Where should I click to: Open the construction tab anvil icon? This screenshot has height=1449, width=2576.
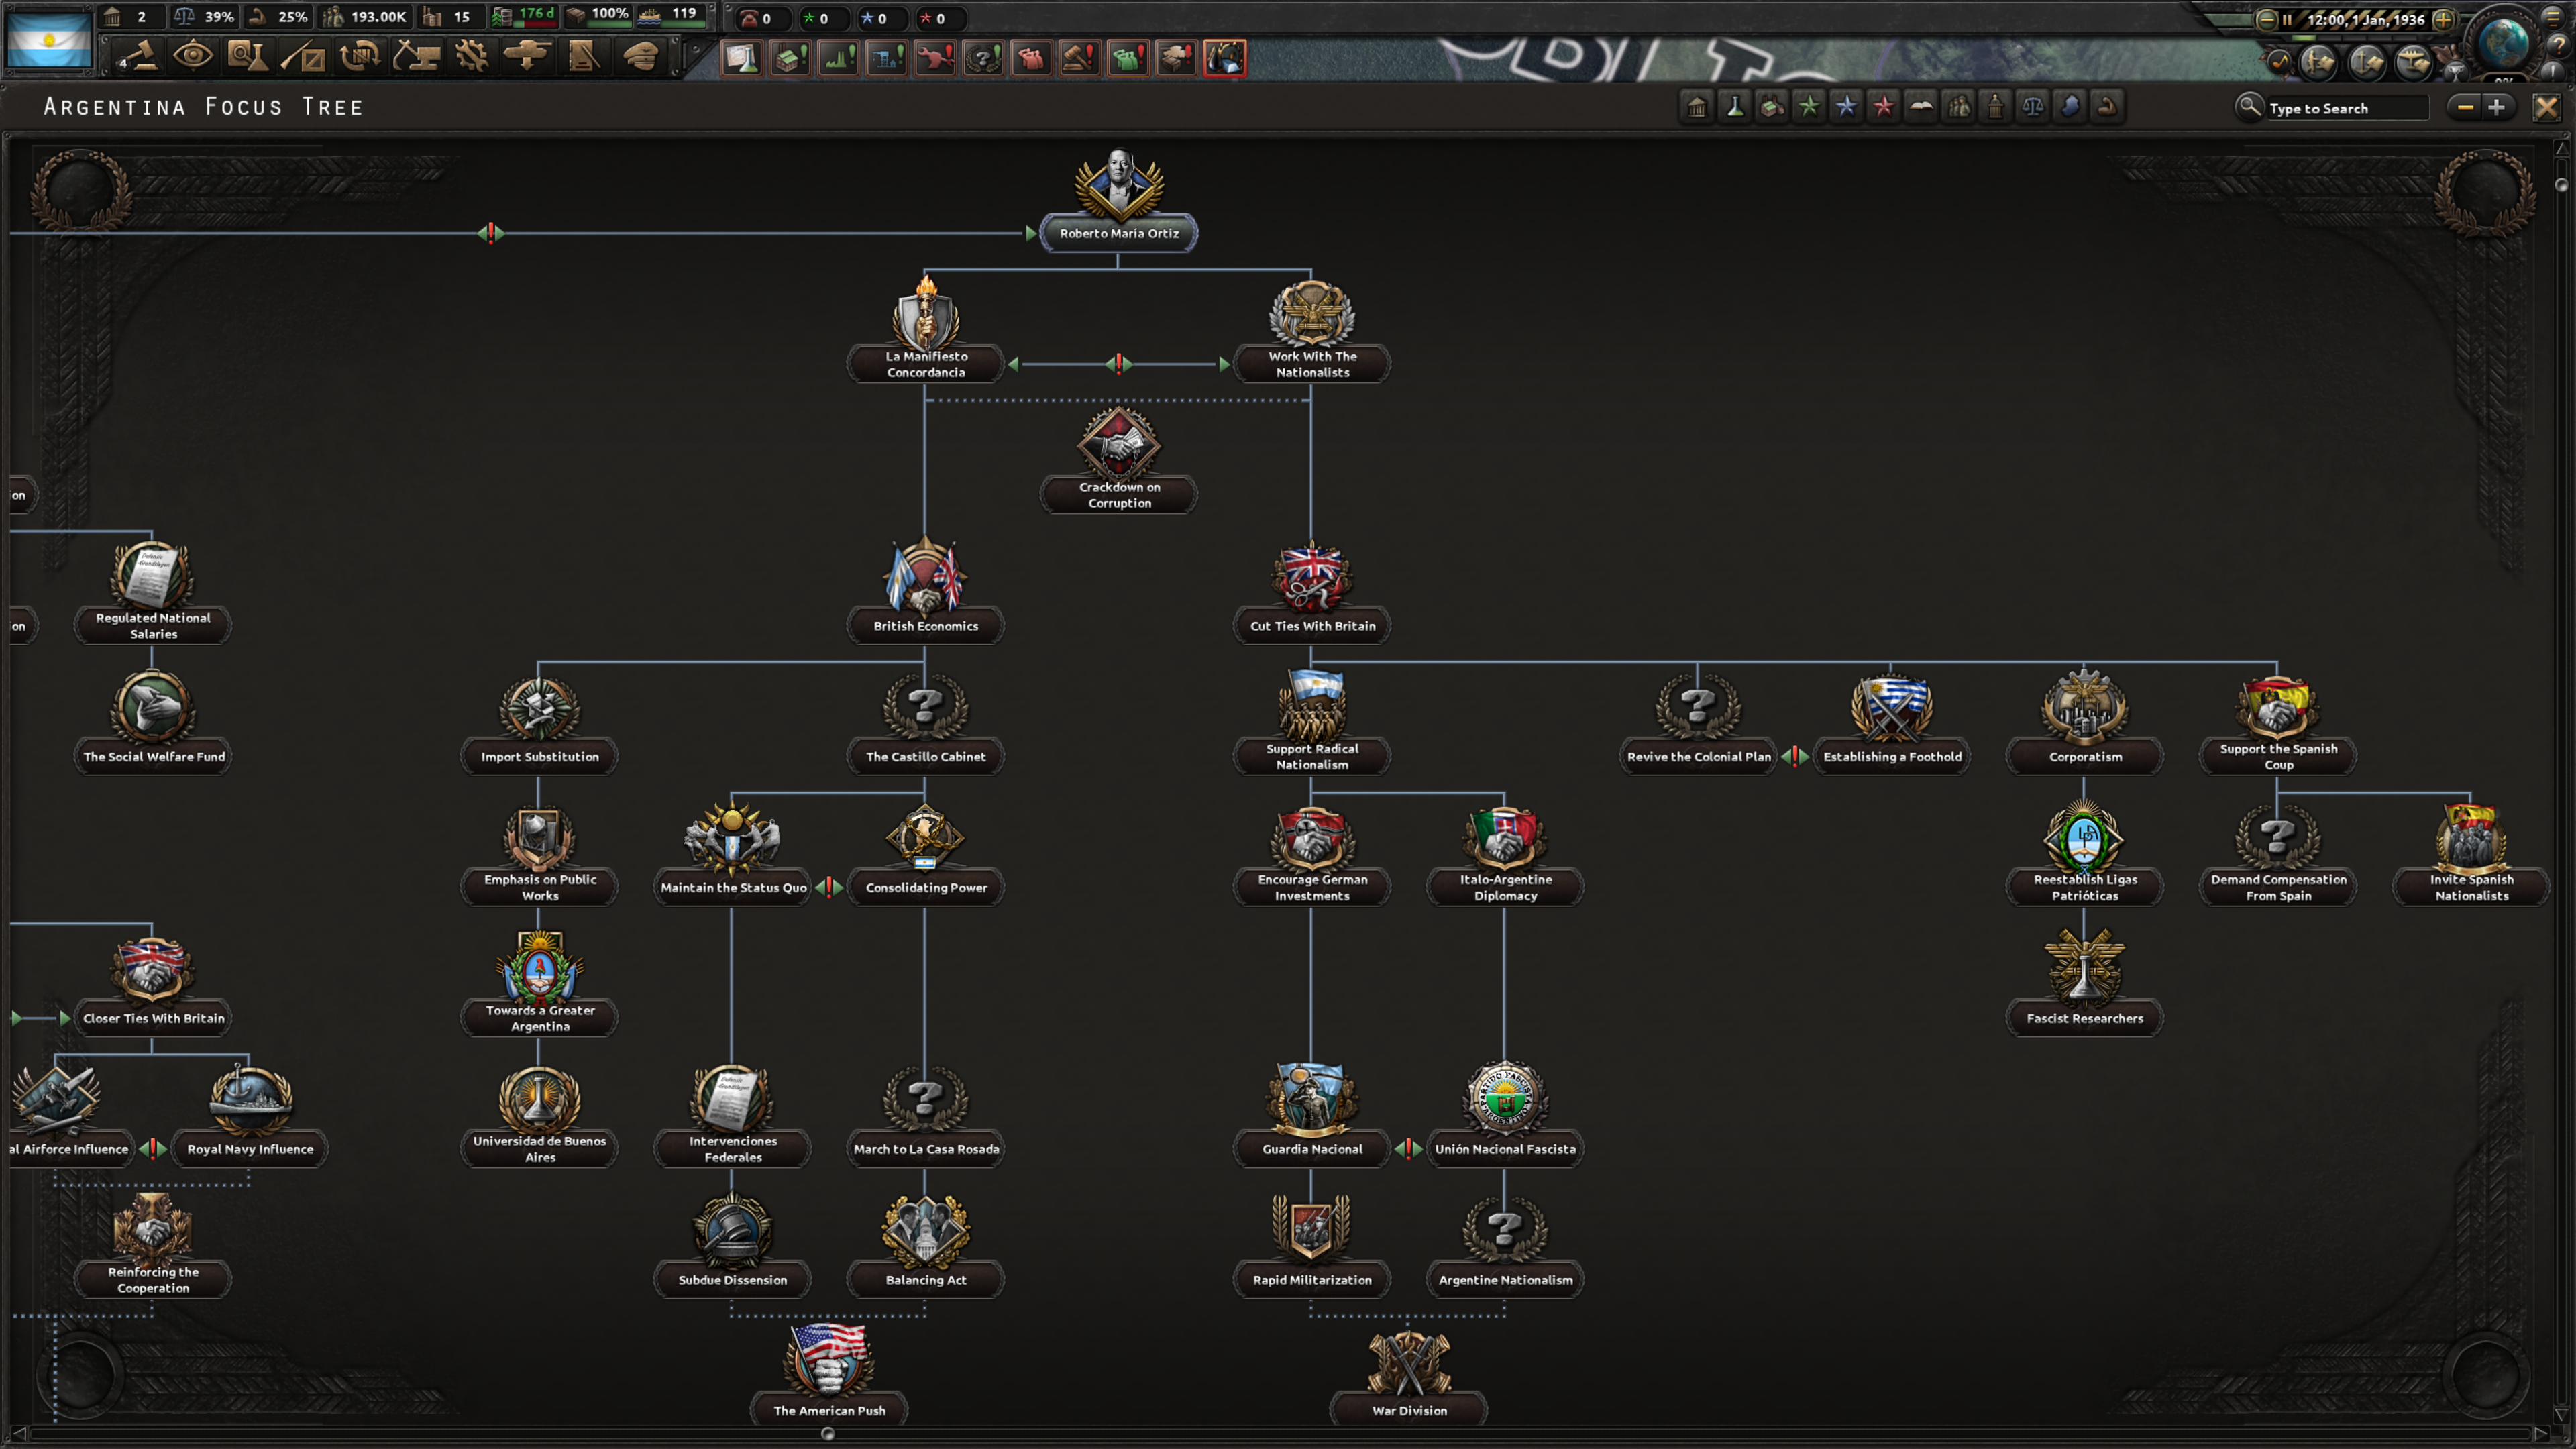(416, 57)
